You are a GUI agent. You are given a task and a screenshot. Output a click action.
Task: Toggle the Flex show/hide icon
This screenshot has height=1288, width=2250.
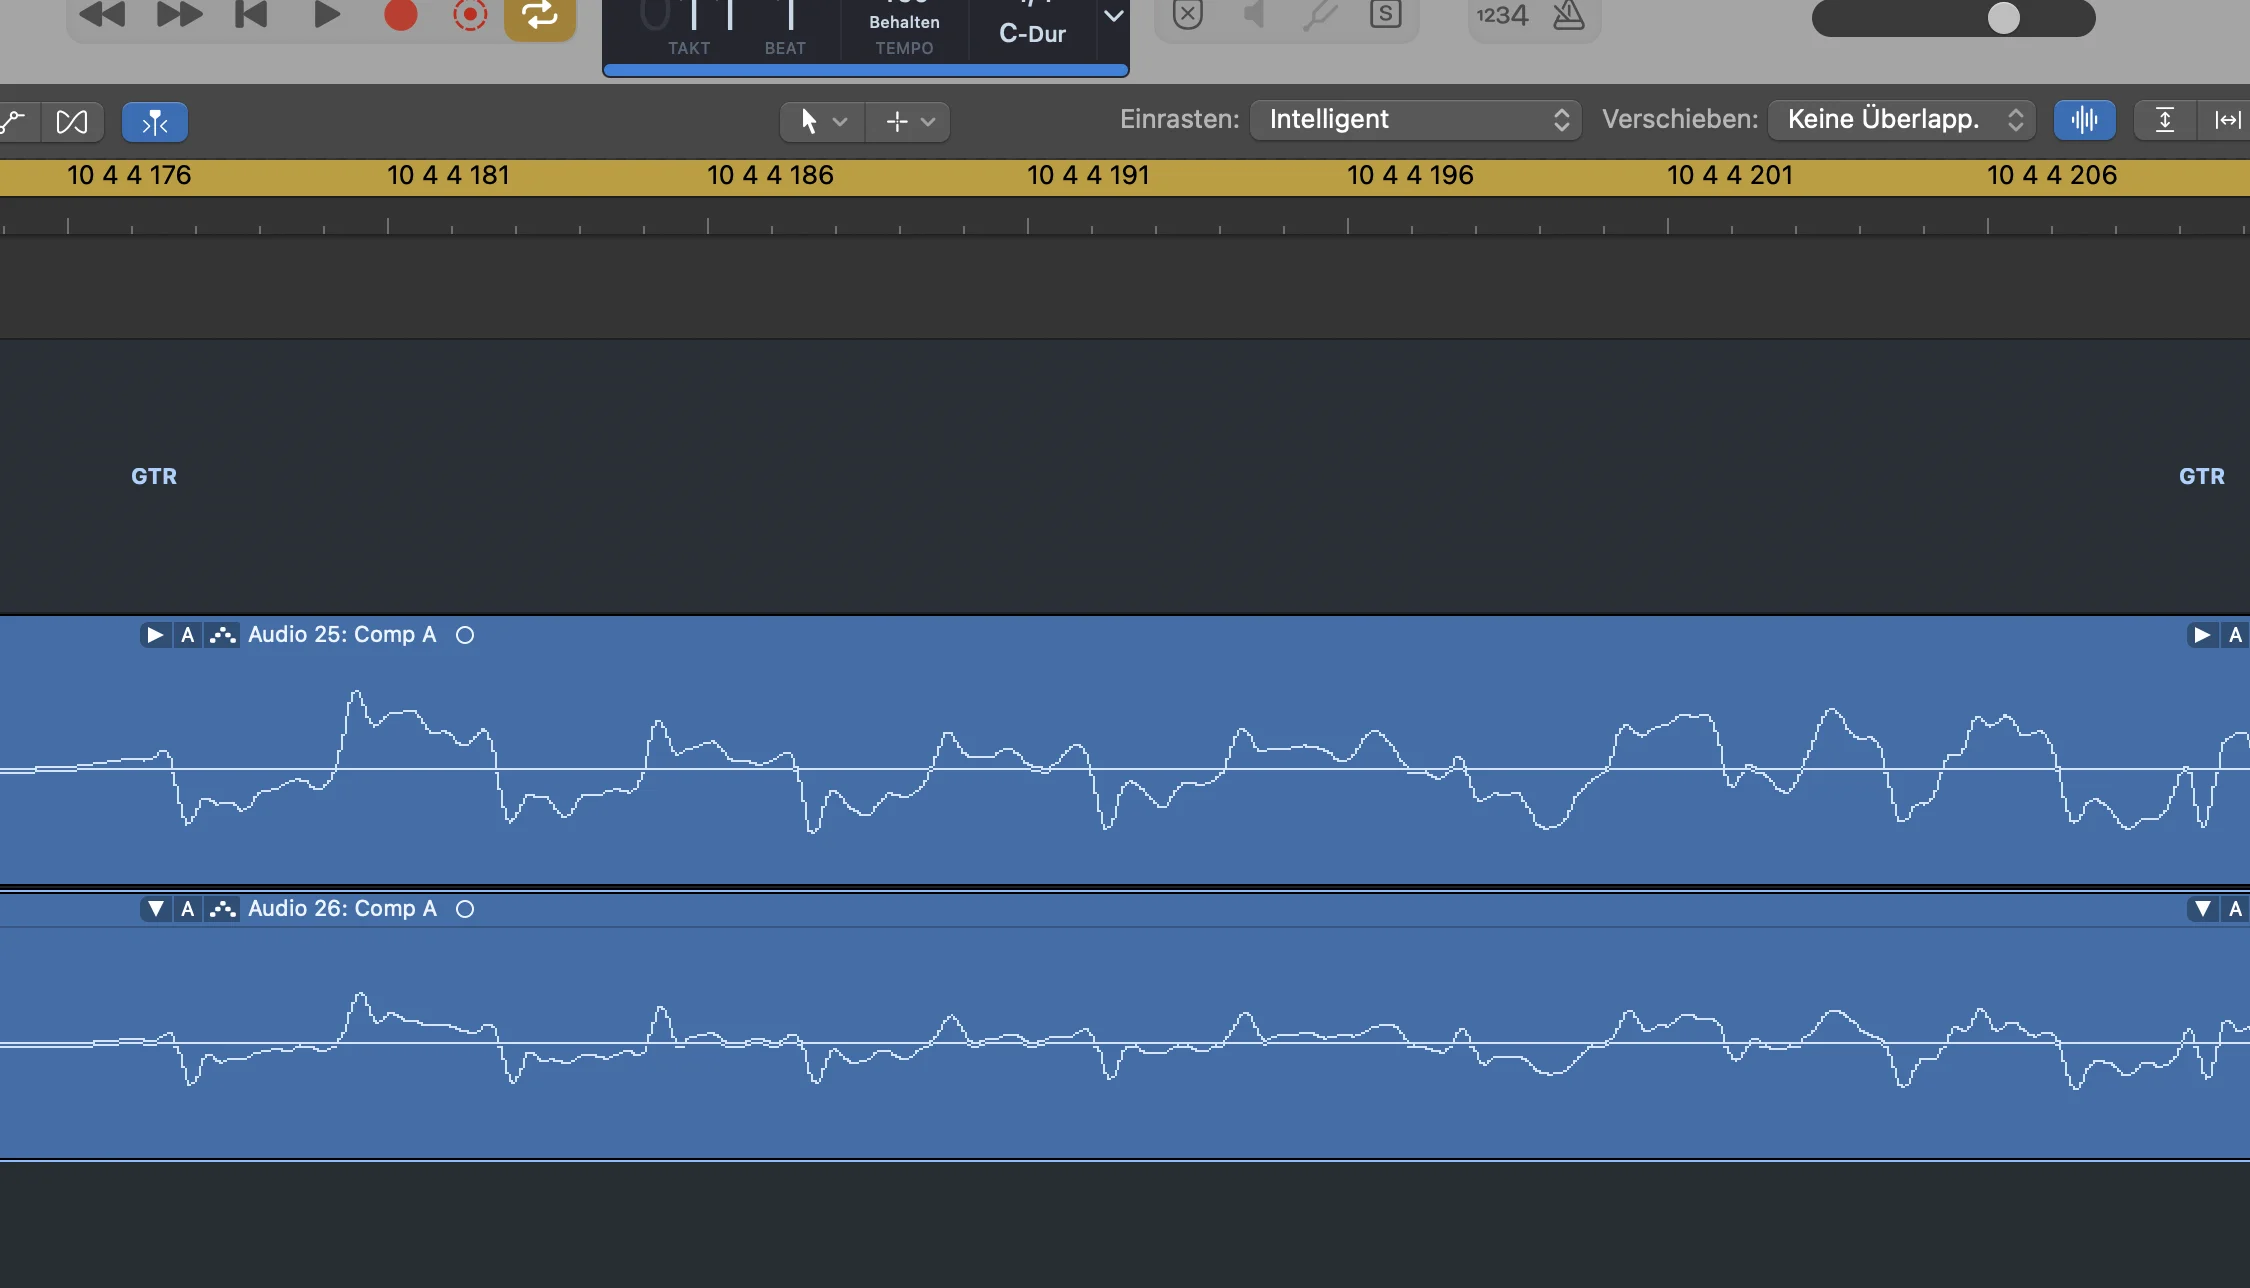72,122
